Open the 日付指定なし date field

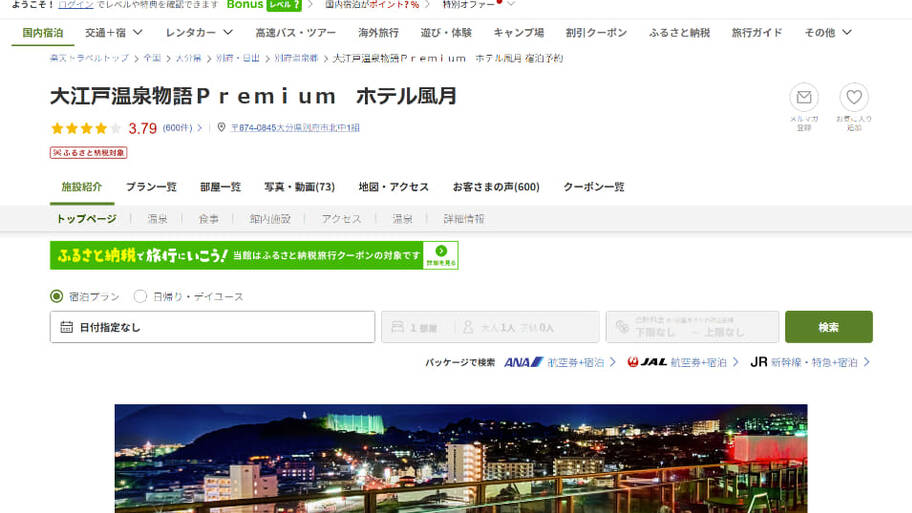pyautogui.click(x=212, y=327)
